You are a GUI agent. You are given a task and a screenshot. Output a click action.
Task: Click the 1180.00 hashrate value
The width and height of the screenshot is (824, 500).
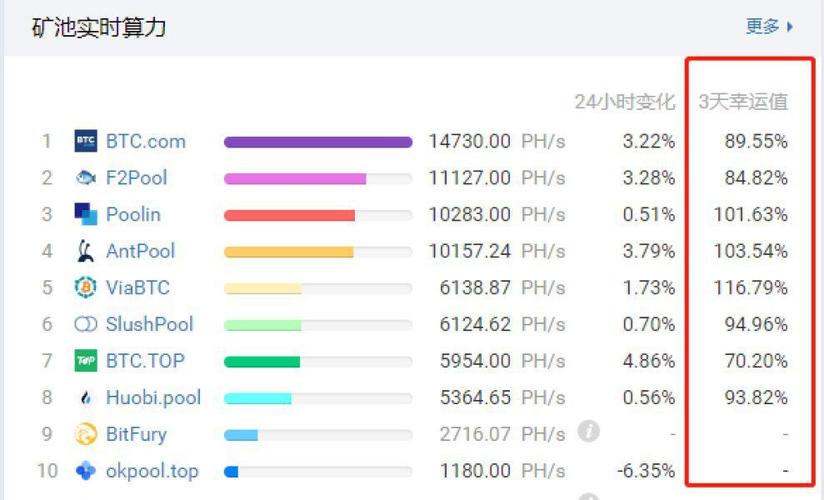(475, 471)
